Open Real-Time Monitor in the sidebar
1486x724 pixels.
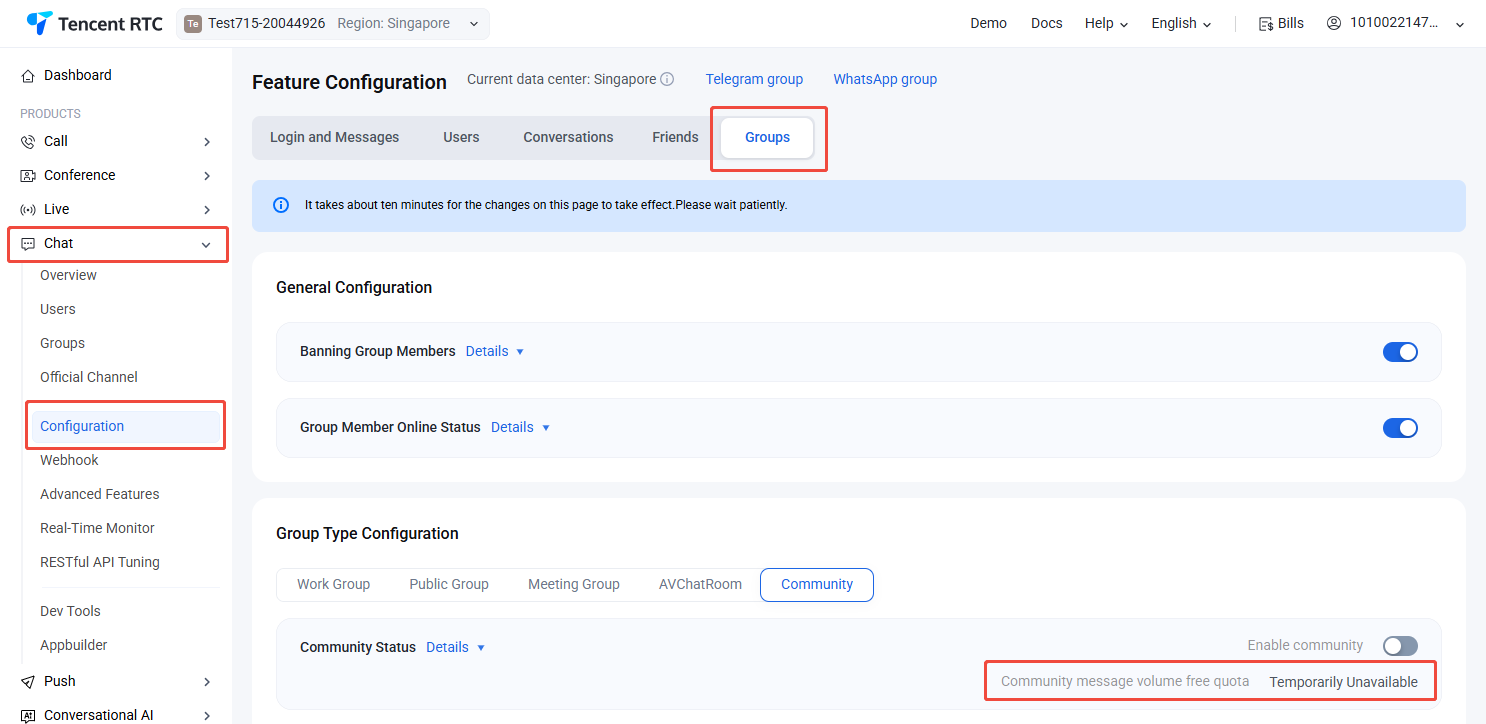(x=97, y=529)
